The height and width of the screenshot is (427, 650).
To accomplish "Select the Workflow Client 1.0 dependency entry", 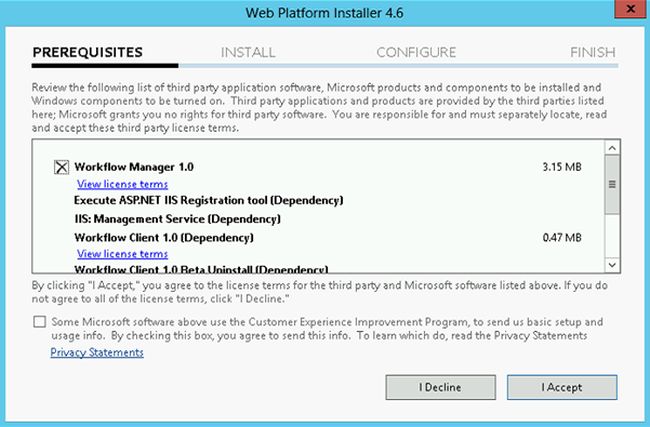I will [x=163, y=238].
